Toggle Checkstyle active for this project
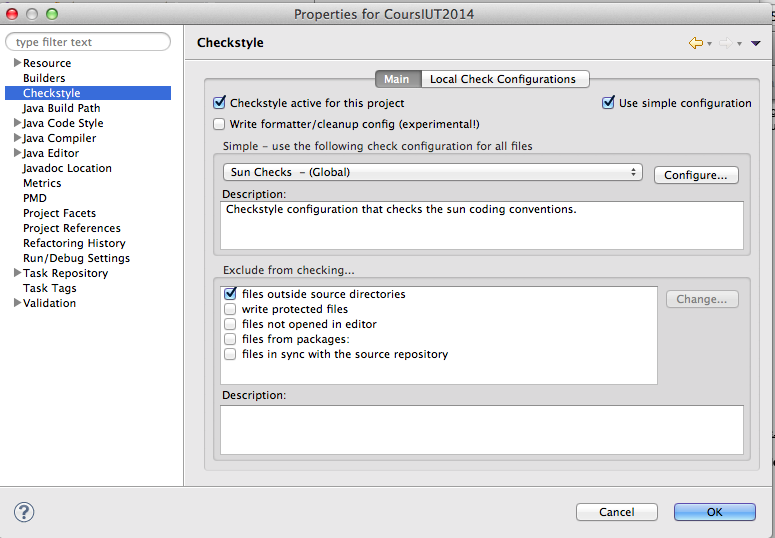Screen dimensions: 775x538 tap(220, 103)
